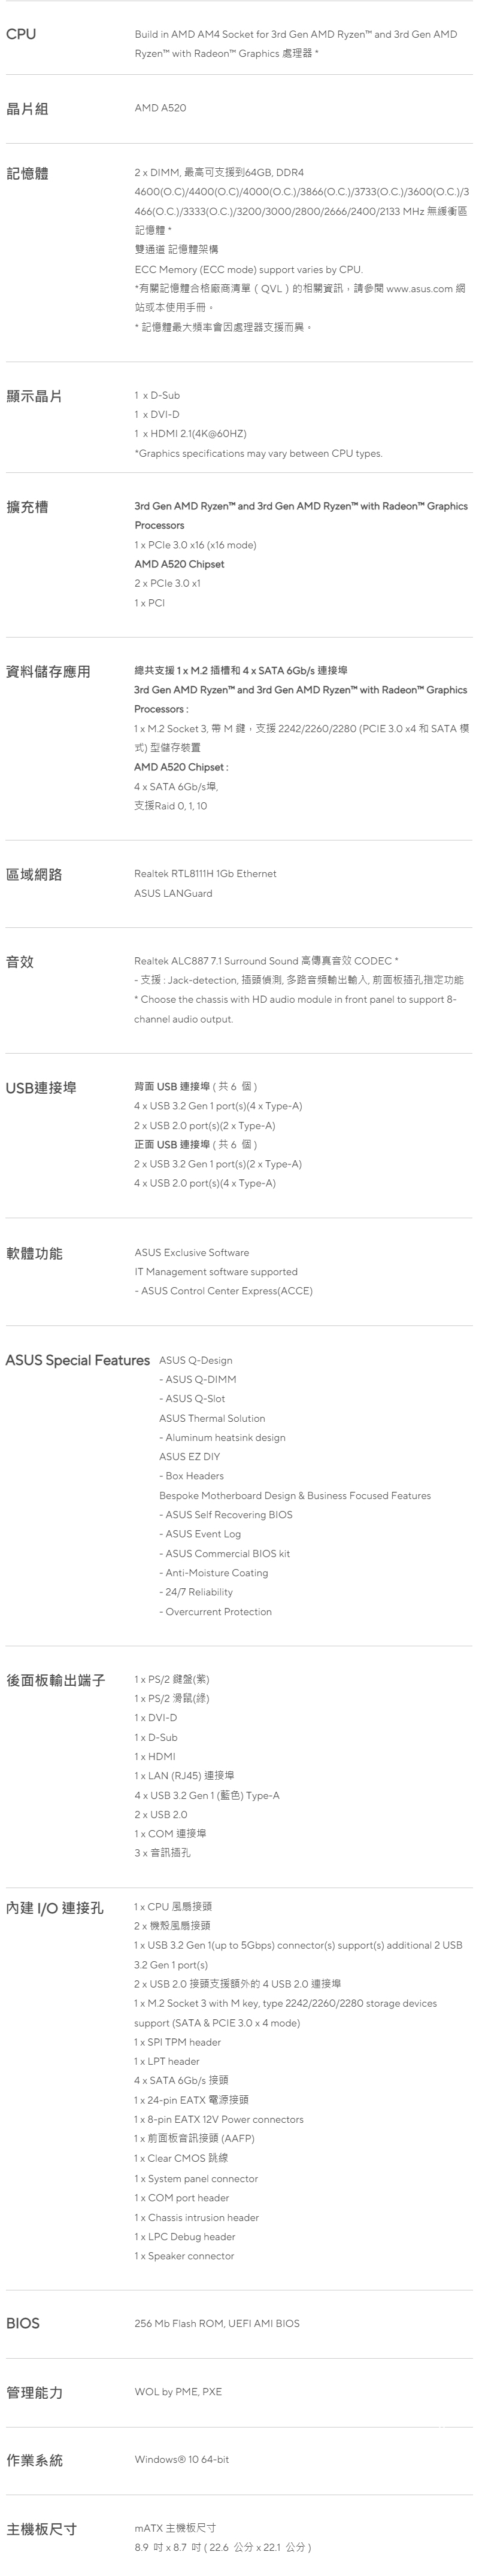
Task: Click the 記憶體 memory section heading
Action: (27, 174)
